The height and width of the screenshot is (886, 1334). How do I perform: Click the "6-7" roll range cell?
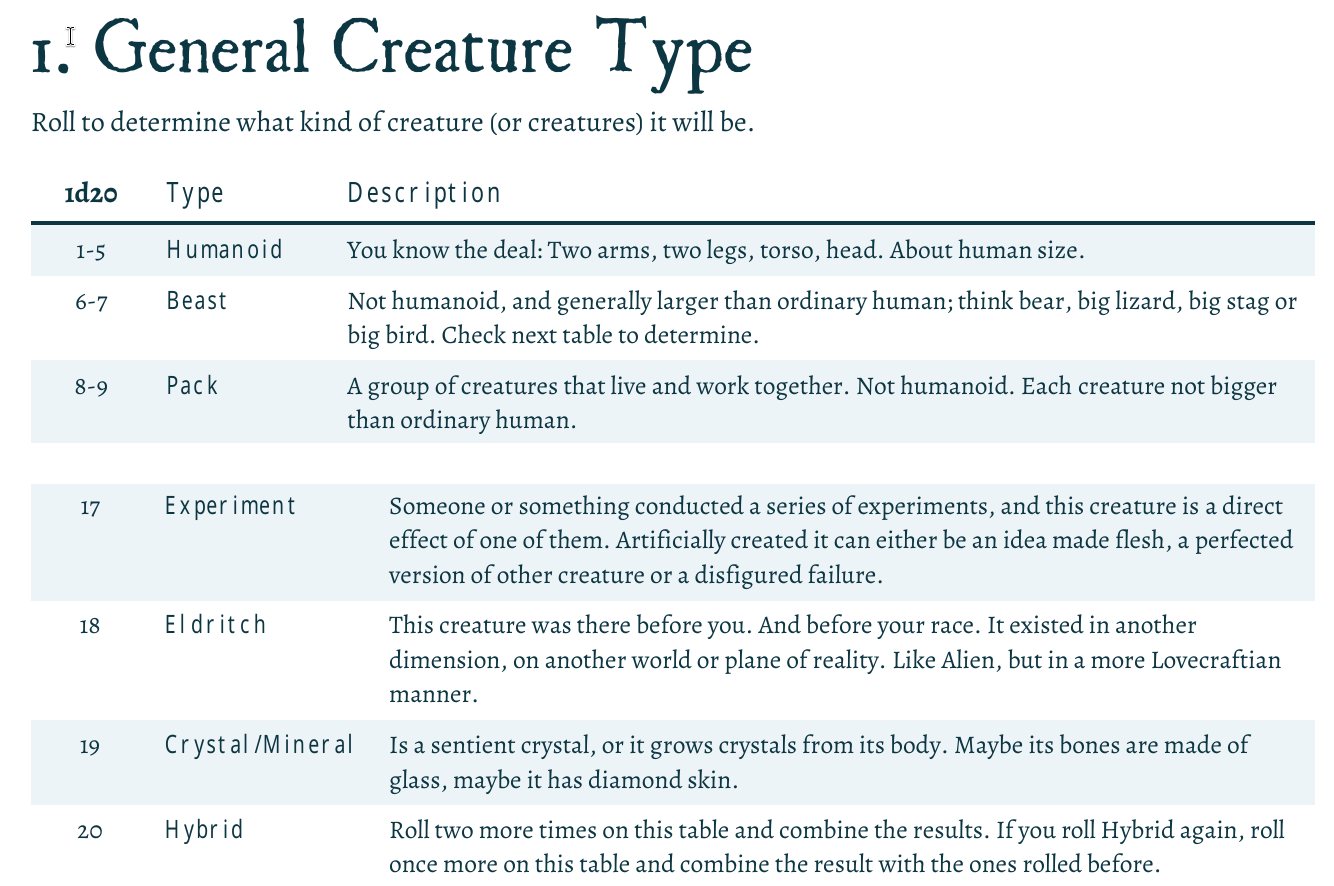(90, 302)
